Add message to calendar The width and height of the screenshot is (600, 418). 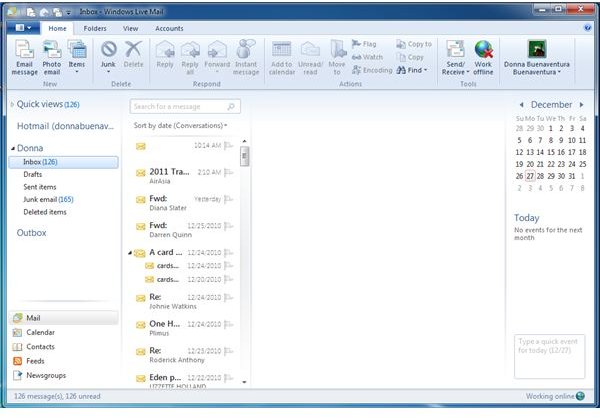coord(282,58)
